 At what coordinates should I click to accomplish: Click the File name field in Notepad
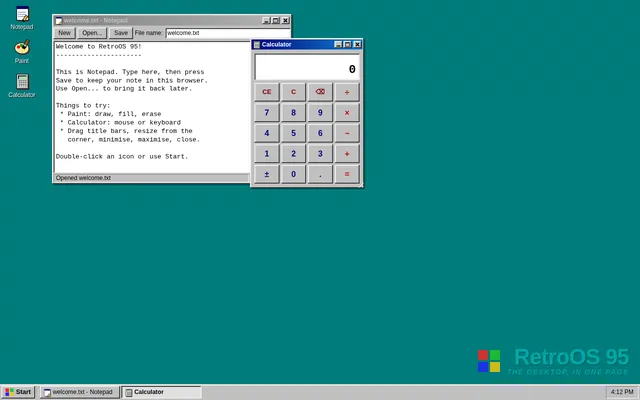[x=228, y=33]
